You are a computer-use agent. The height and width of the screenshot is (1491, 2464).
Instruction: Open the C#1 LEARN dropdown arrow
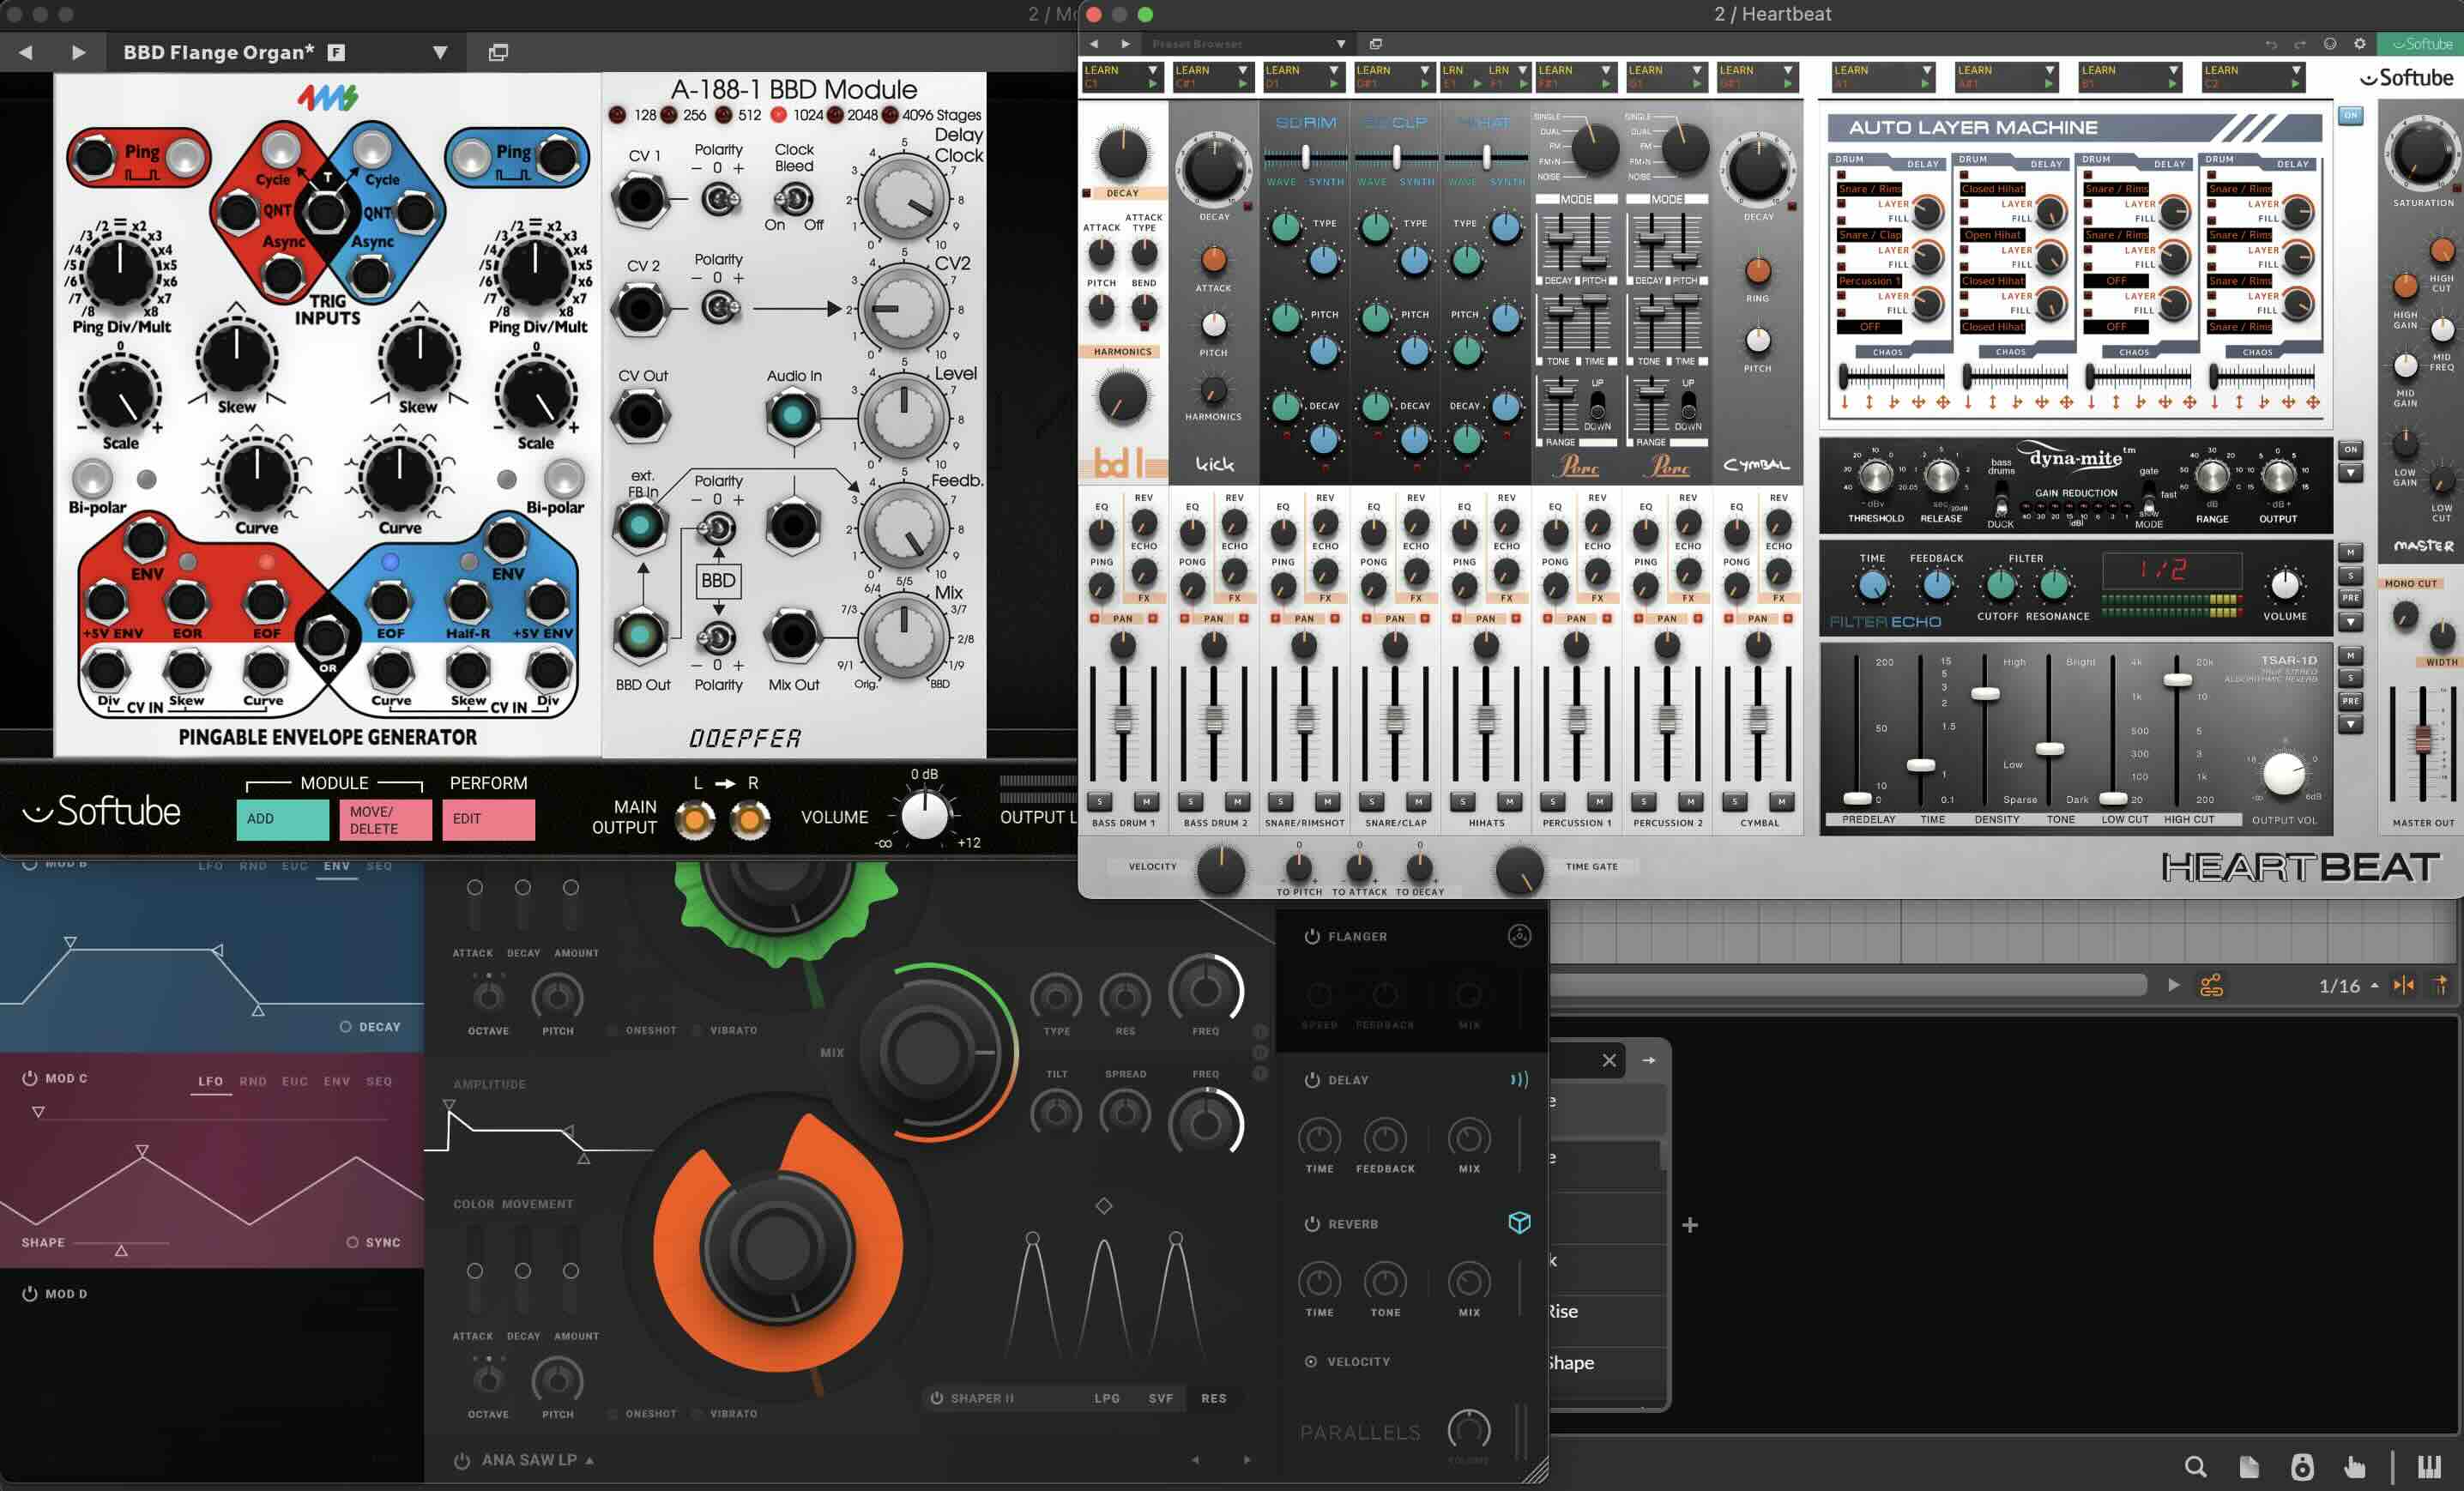(x=1243, y=70)
